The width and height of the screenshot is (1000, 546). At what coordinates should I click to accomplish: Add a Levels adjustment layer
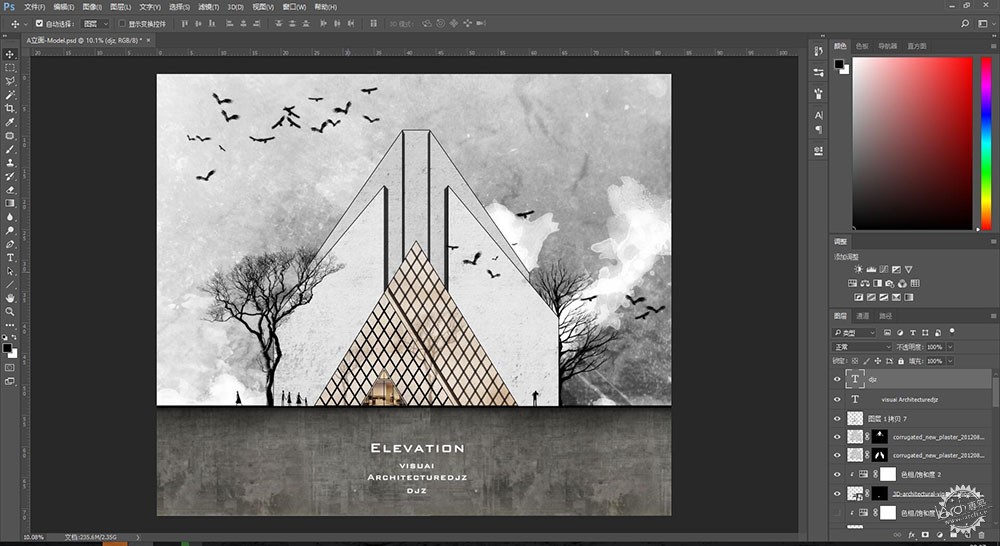coord(871,269)
